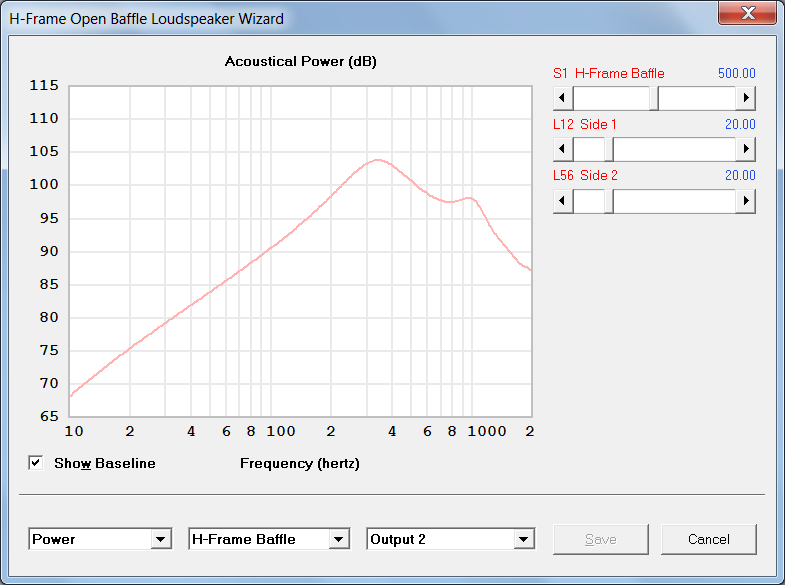Screen dimensions: 785x585
Task: Click the acoustical power curve peak
Action: point(378,160)
